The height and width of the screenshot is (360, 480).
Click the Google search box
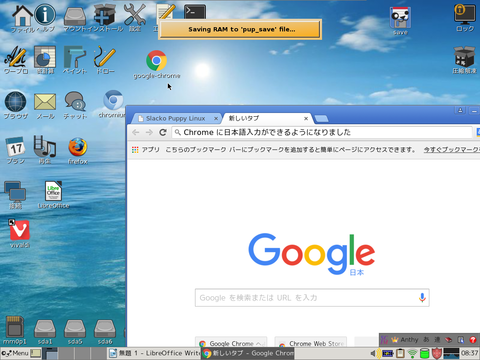pyautogui.click(x=312, y=298)
